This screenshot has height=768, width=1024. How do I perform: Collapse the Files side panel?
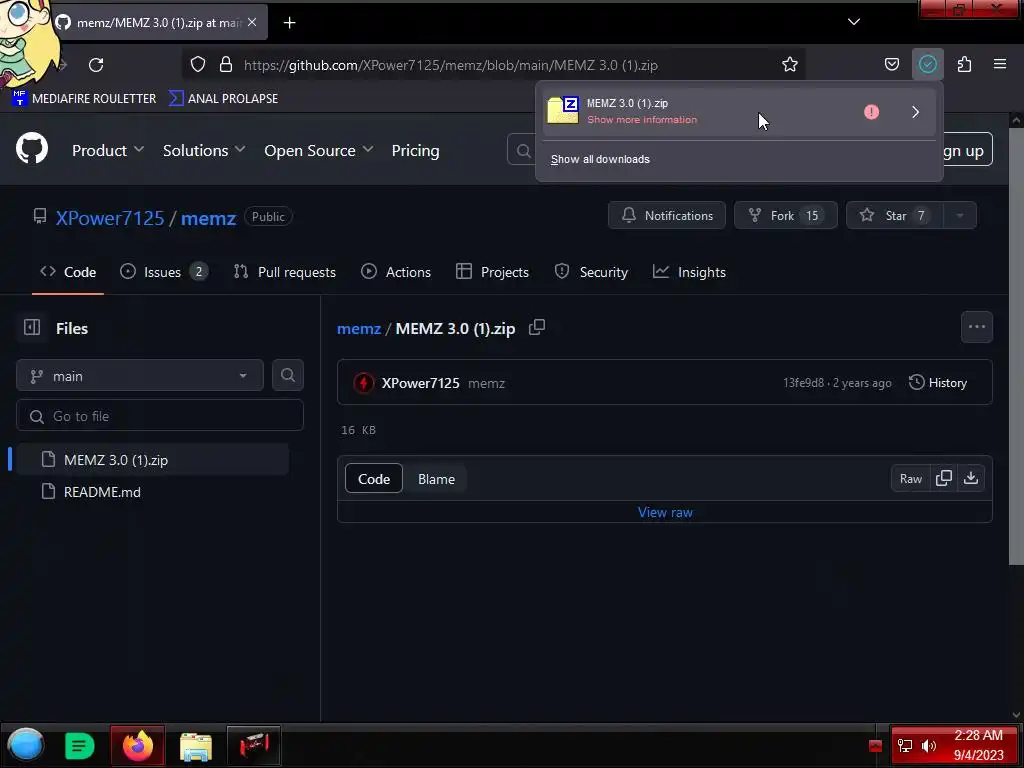click(x=31, y=327)
